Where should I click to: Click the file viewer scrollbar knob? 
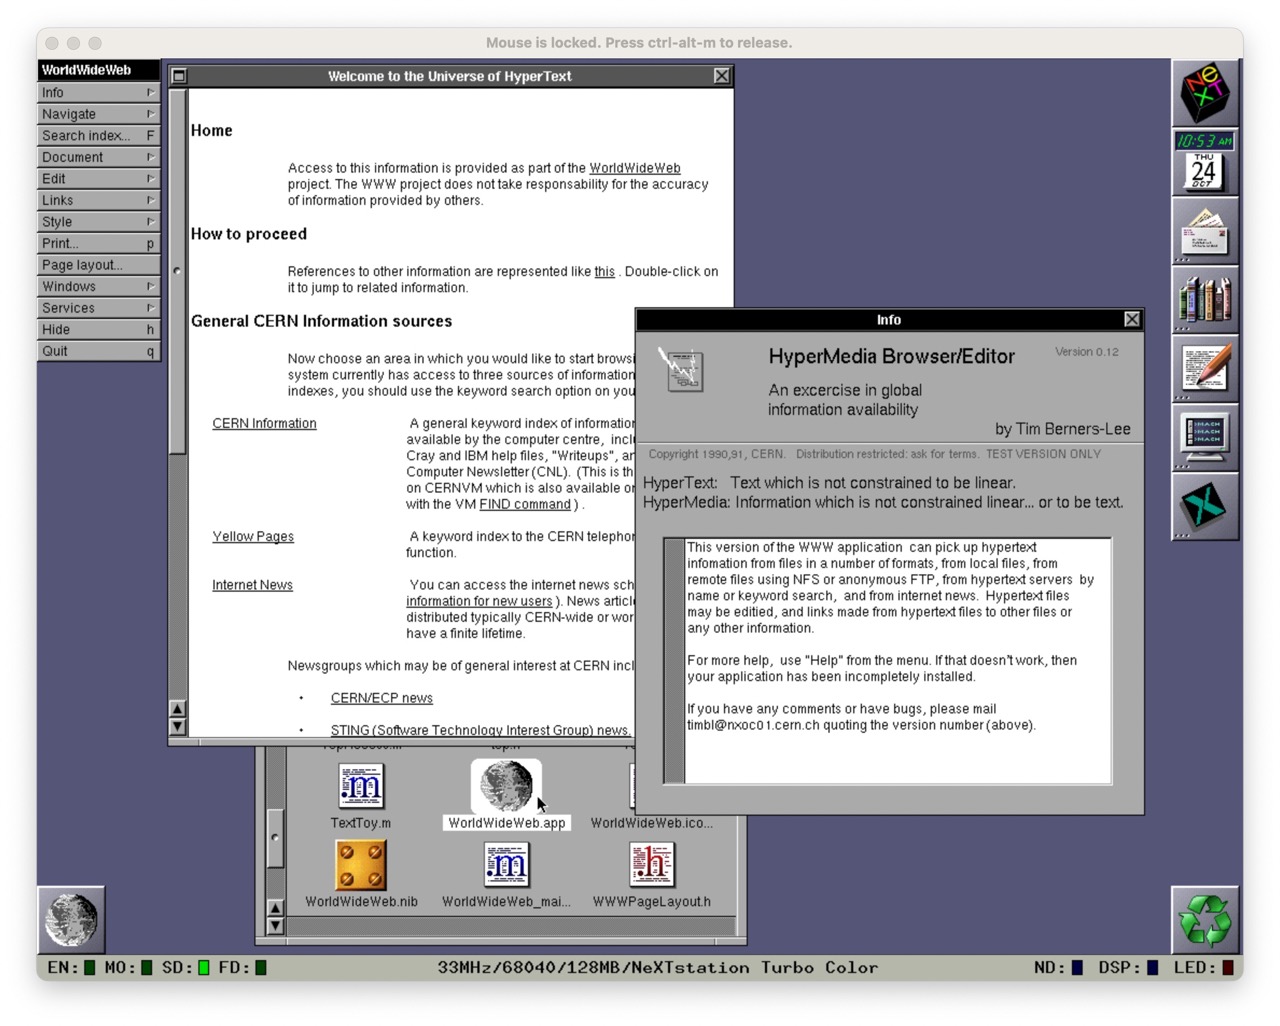click(275, 837)
